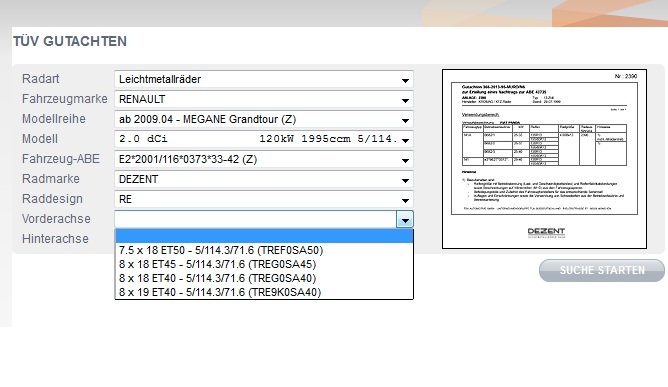Open the Fahrzeugmarke dropdown showing RENAULT
668x387 pixels.
pos(264,99)
